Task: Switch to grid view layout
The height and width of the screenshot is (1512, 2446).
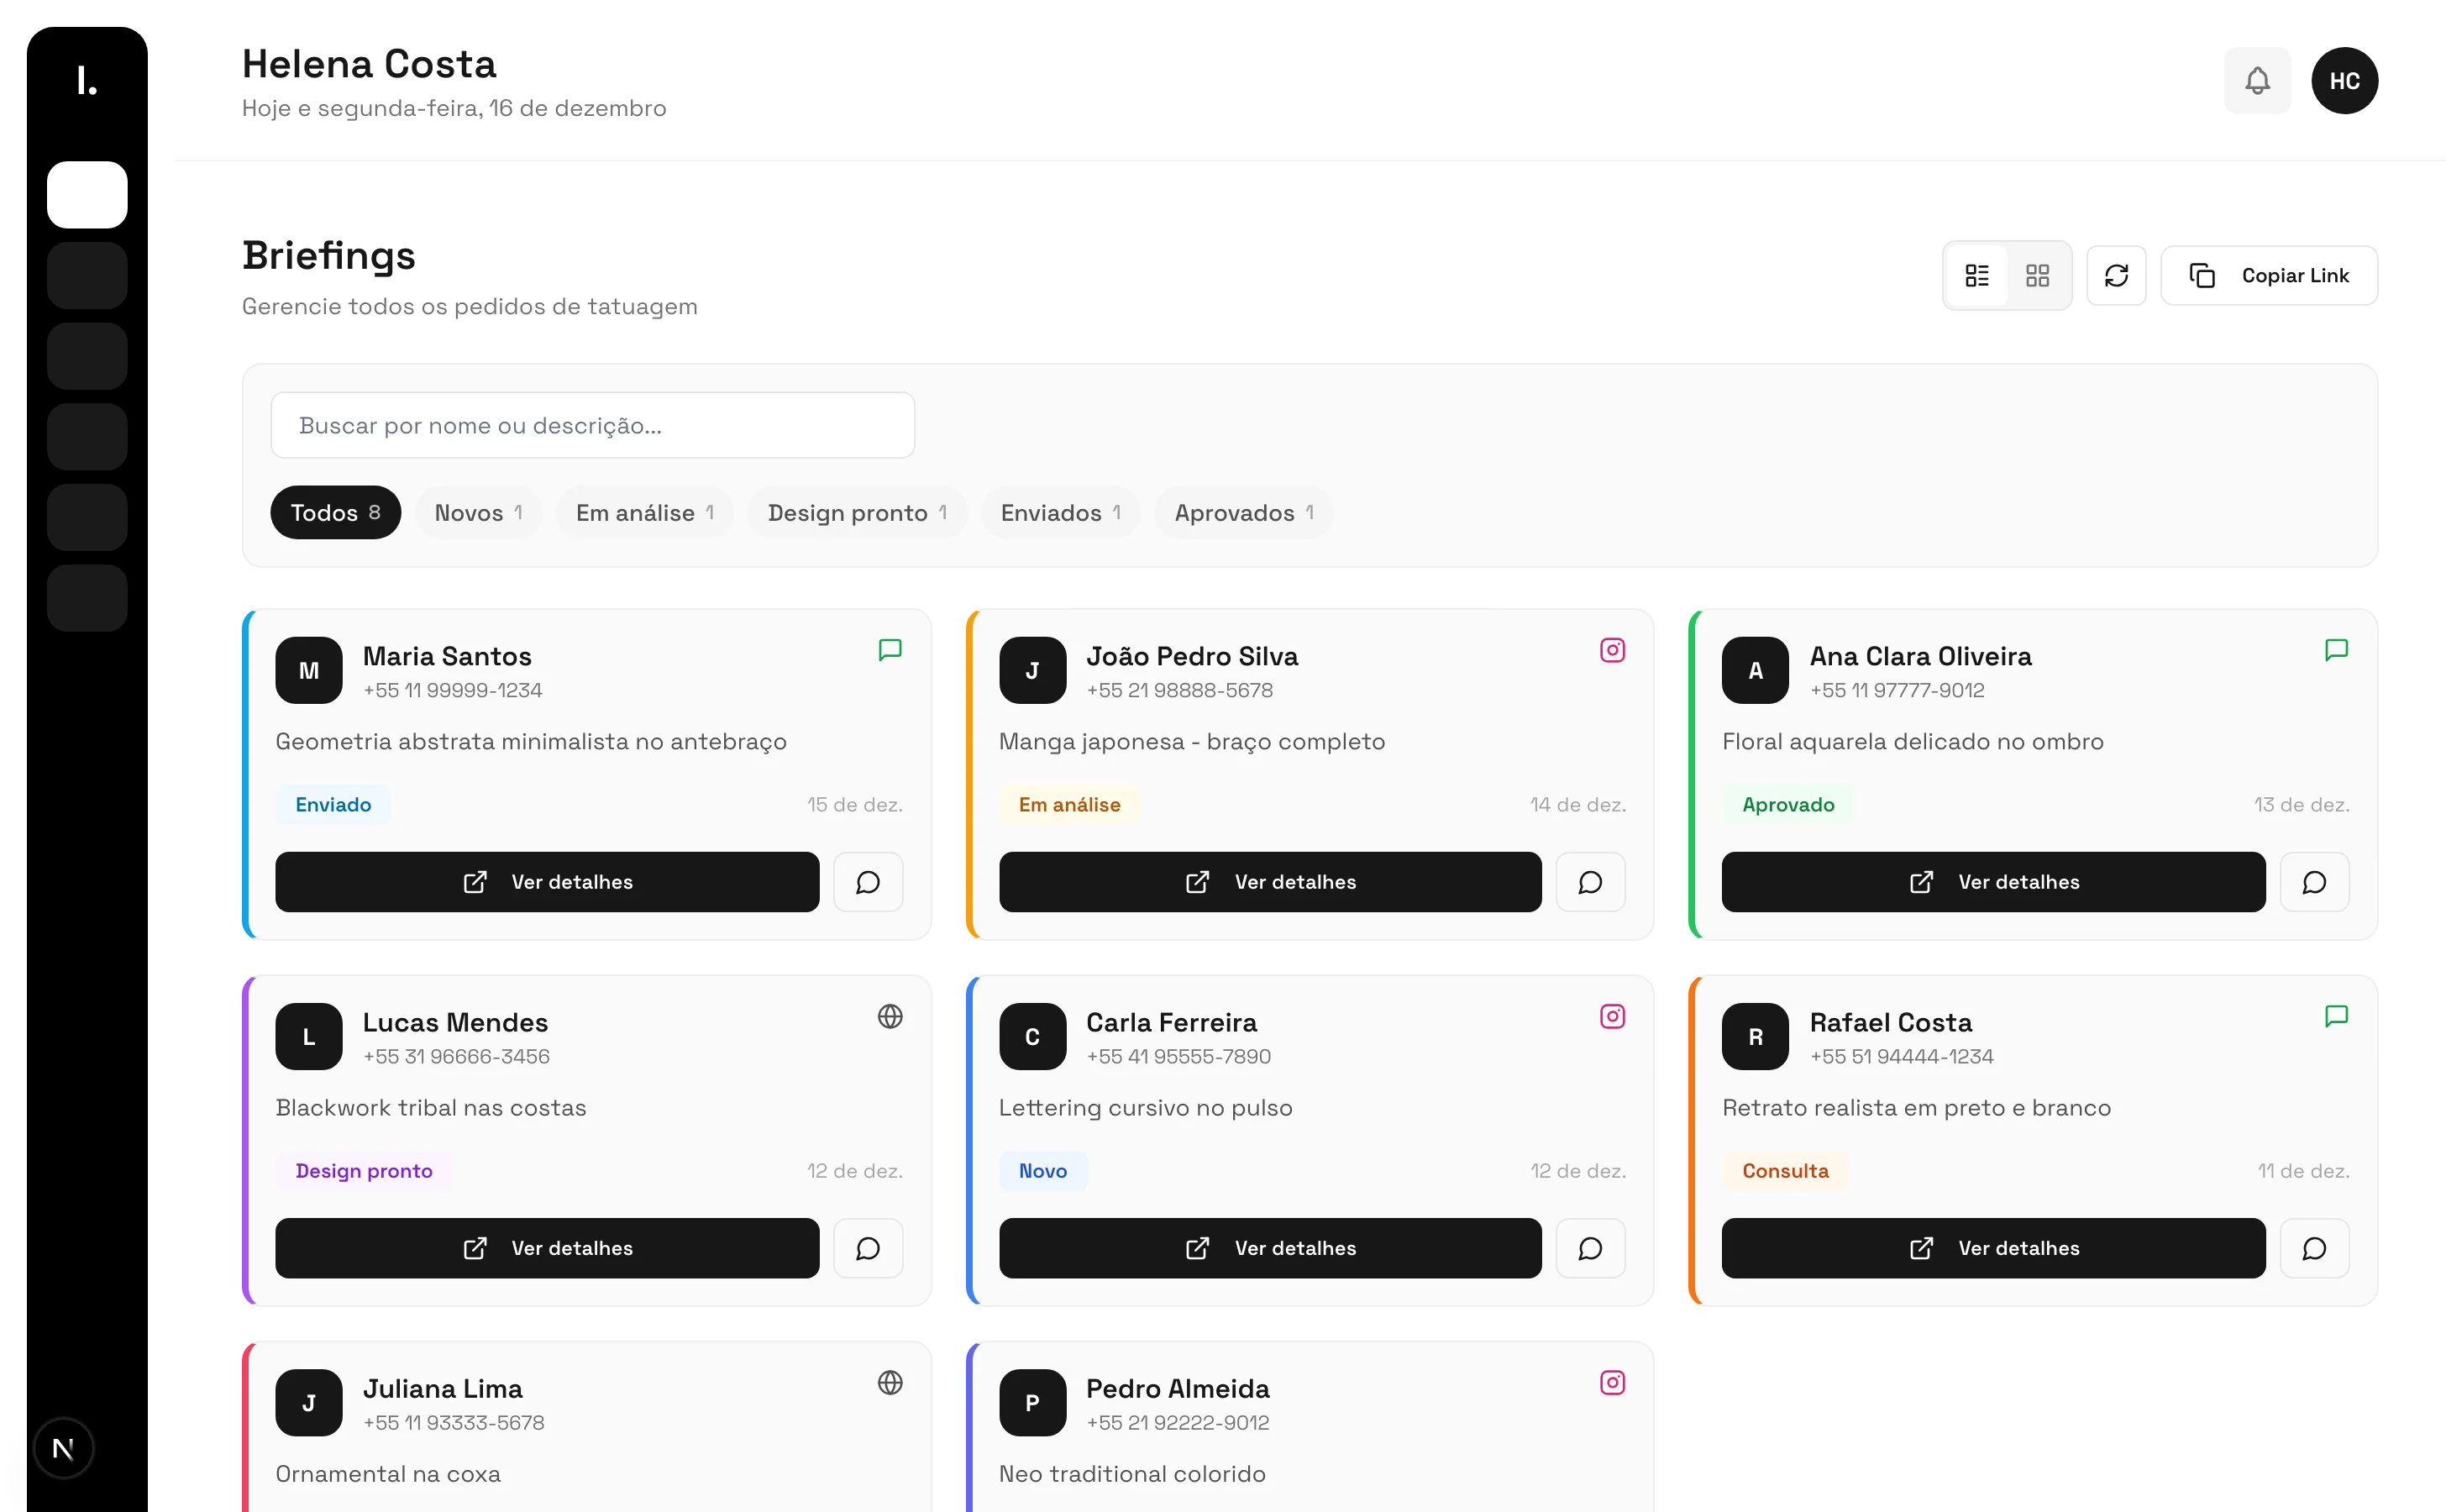Action: click(2037, 275)
